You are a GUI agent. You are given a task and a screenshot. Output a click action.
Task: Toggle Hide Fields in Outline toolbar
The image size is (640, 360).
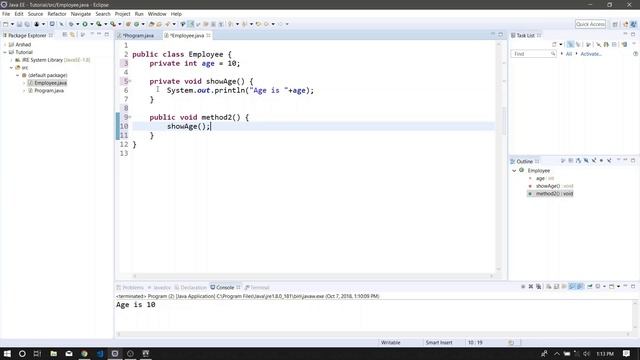point(586,161)
